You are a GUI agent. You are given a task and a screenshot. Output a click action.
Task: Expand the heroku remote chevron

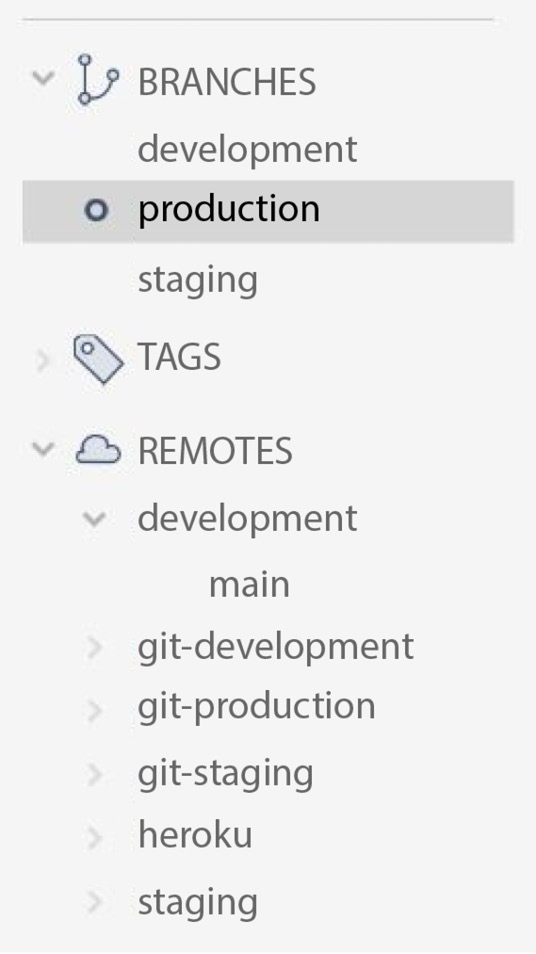tap(94, 838)
